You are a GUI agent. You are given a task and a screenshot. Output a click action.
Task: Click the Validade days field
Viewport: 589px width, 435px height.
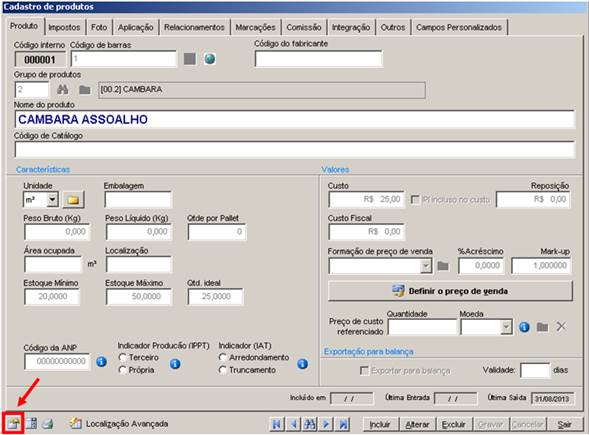point(535,370)
